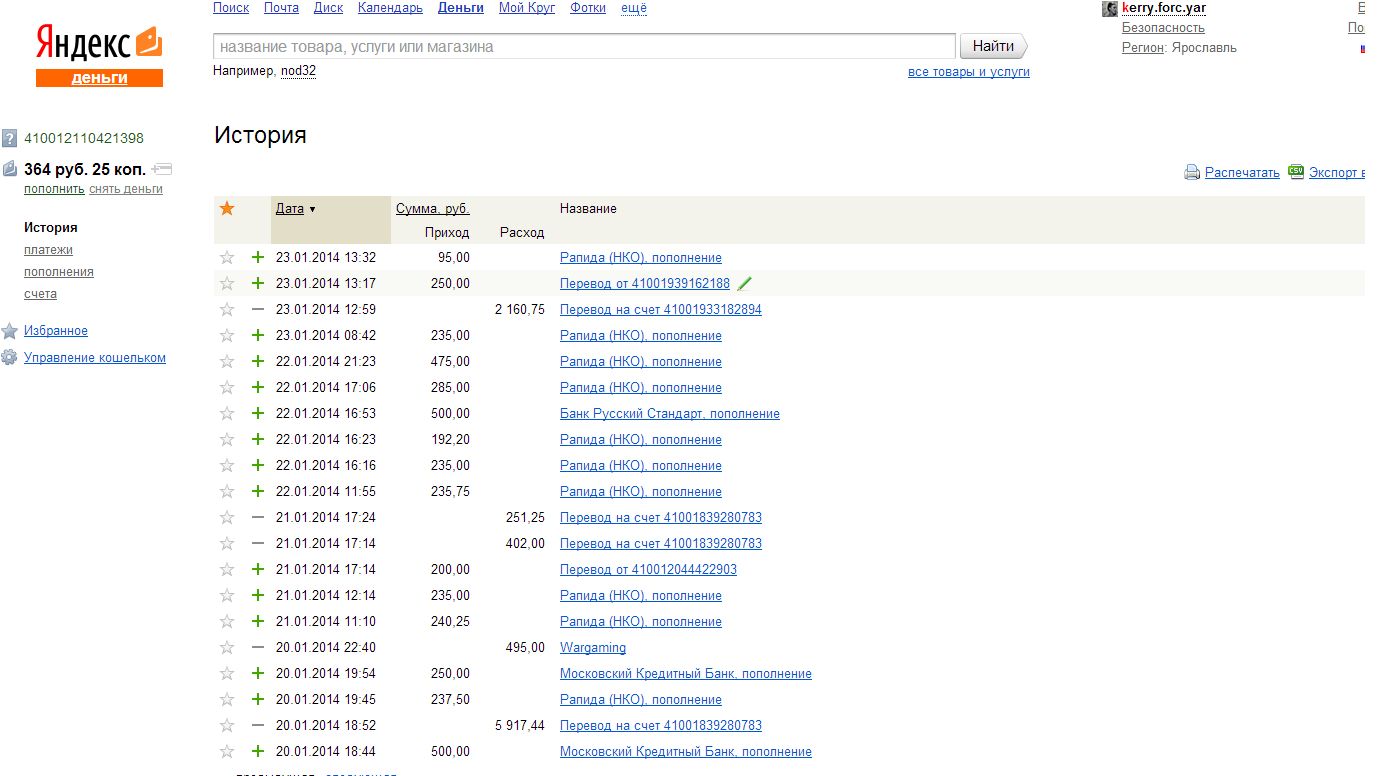Click the gear icon beside Управление кошельком
Image resolution: width=1393 pixels, height=776 pixels.
[9, 358]
